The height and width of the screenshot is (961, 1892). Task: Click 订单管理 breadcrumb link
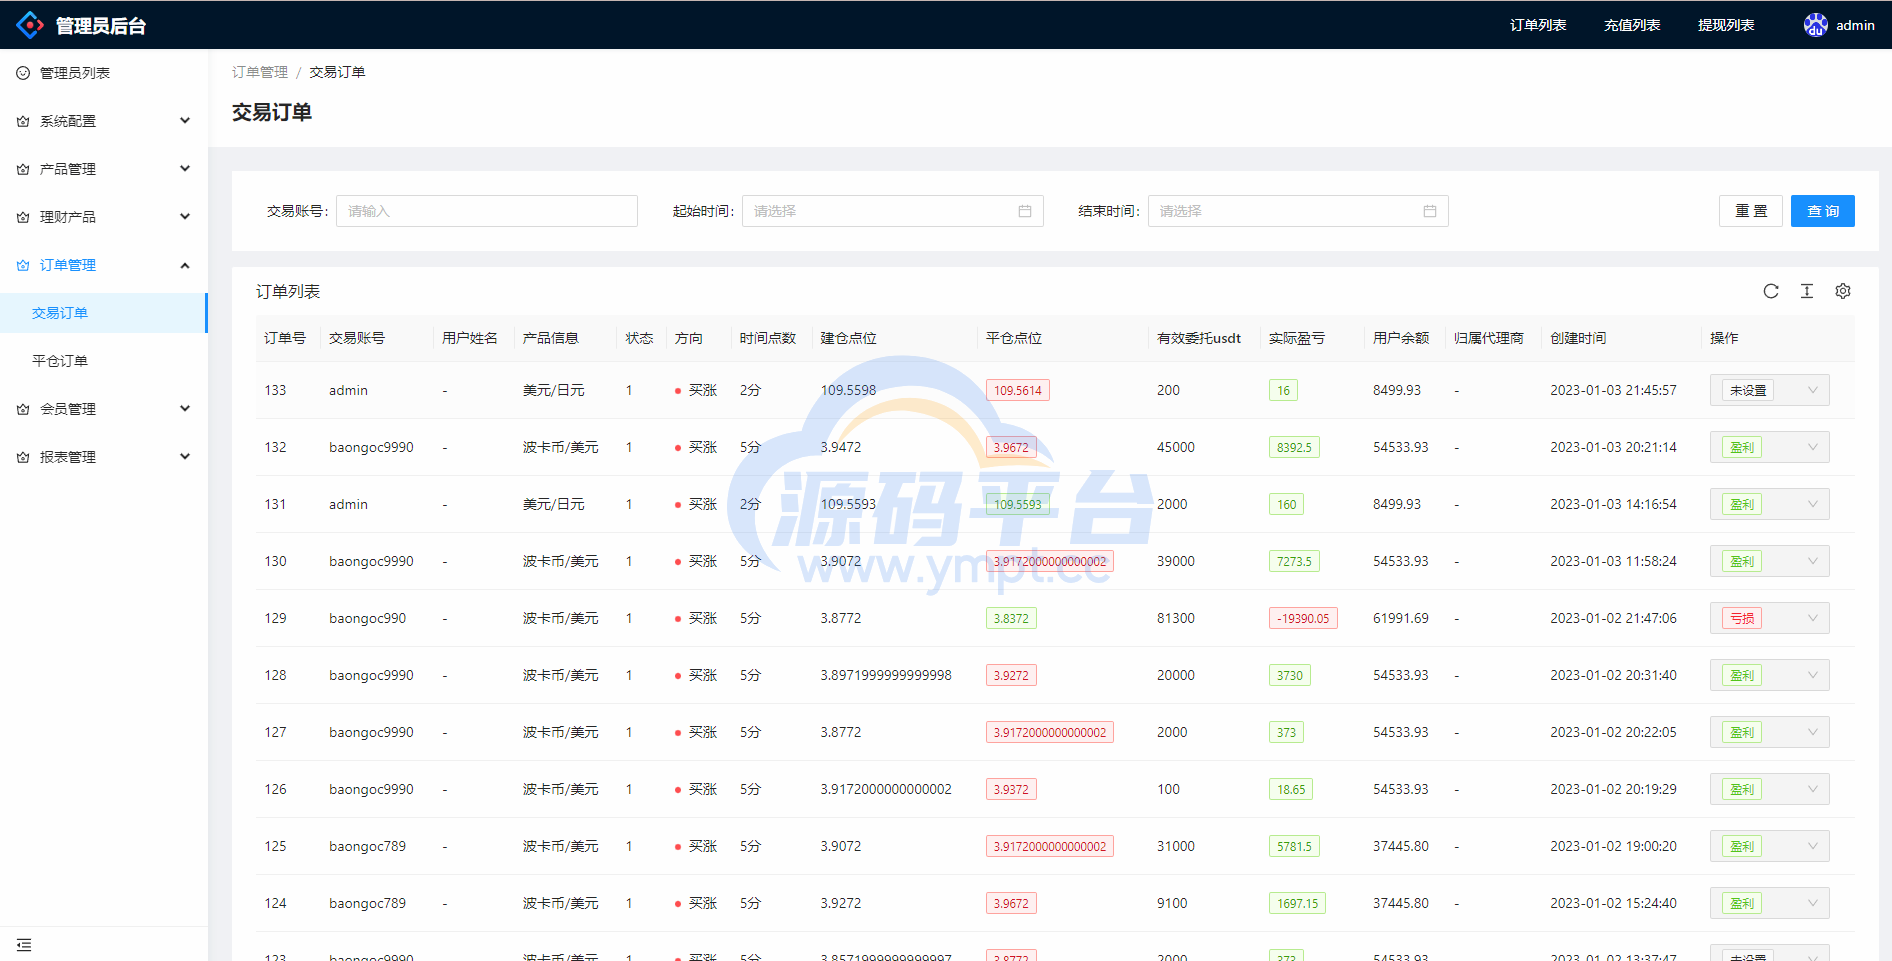(260, 72)
